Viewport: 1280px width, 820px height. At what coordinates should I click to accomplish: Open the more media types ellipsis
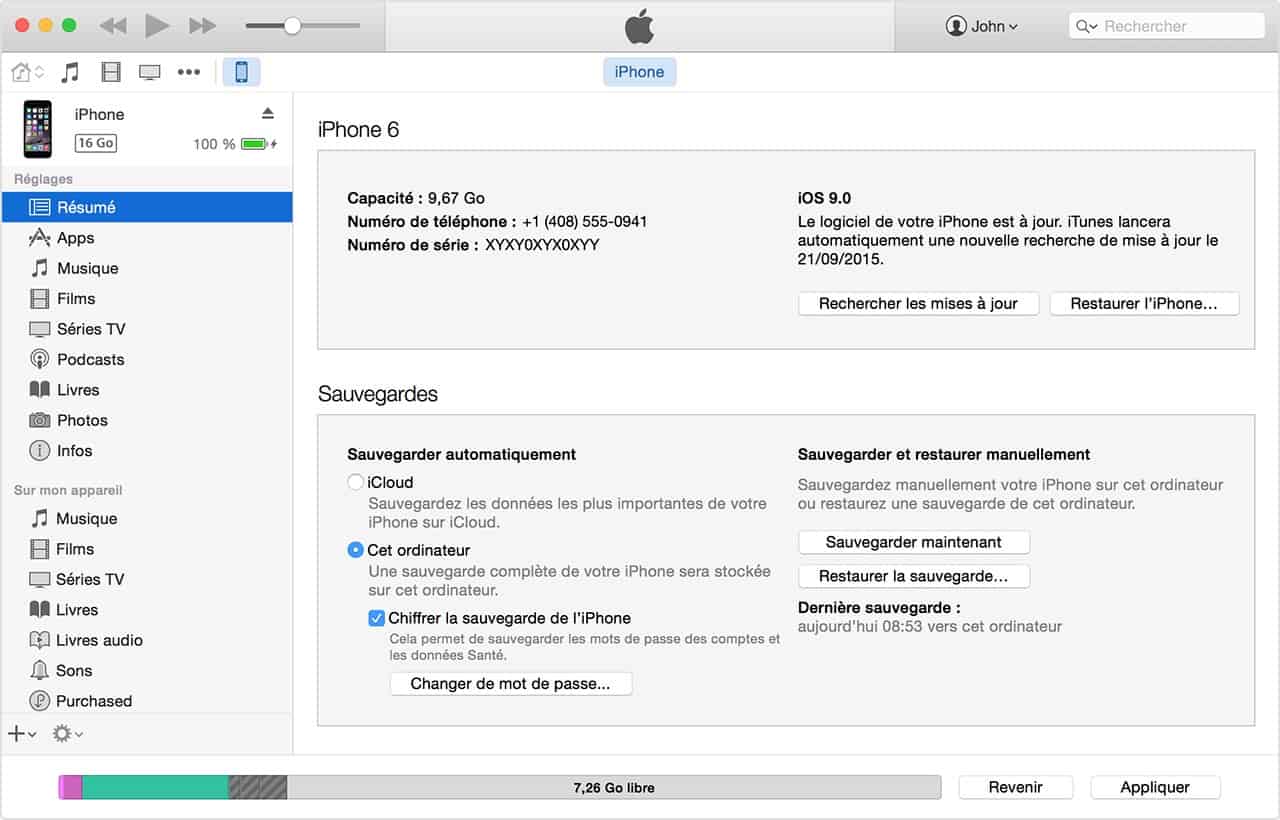tap(189, 72)
